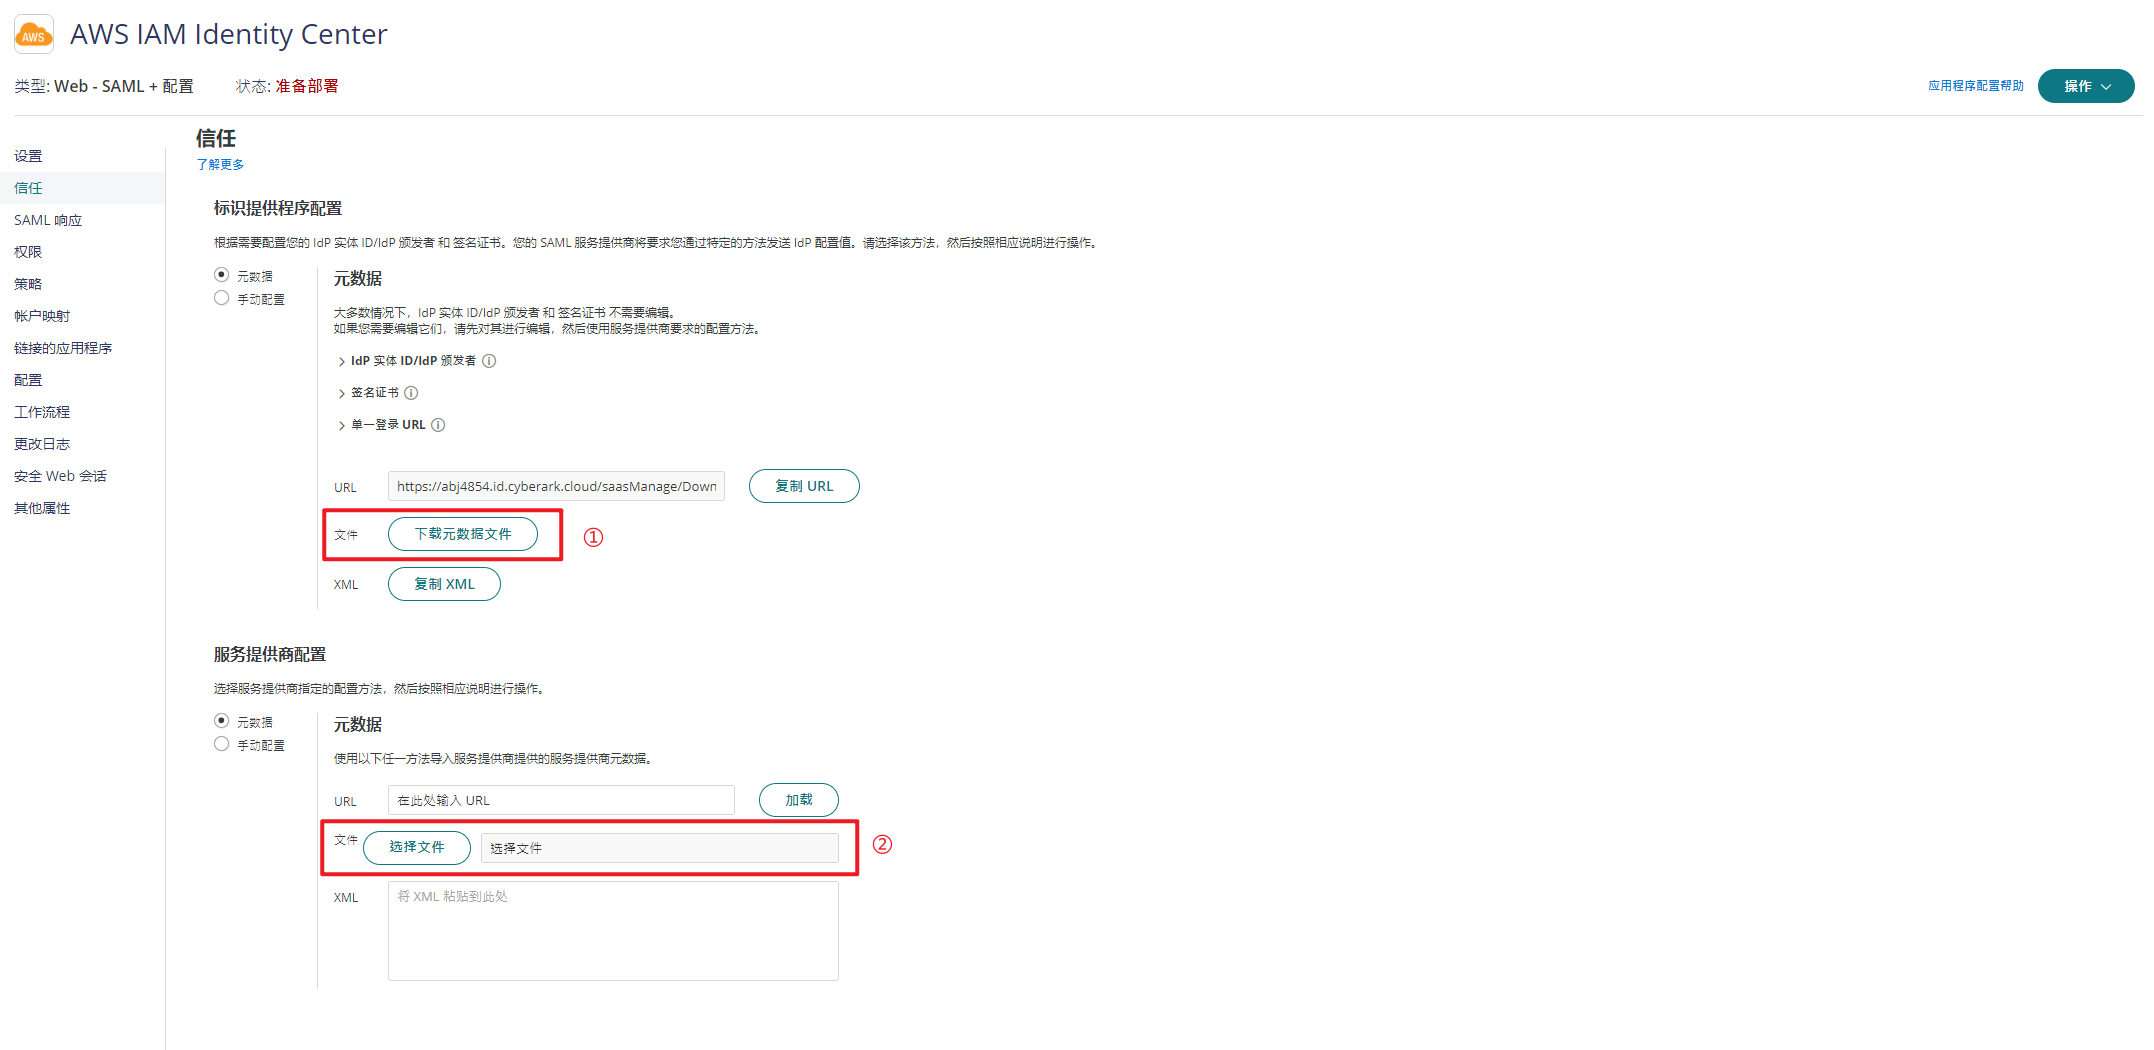The height and width of the screenshot is (1050, 2154).
Task: Open 信任 in the sidebar
Action: (x=82, y=188)
